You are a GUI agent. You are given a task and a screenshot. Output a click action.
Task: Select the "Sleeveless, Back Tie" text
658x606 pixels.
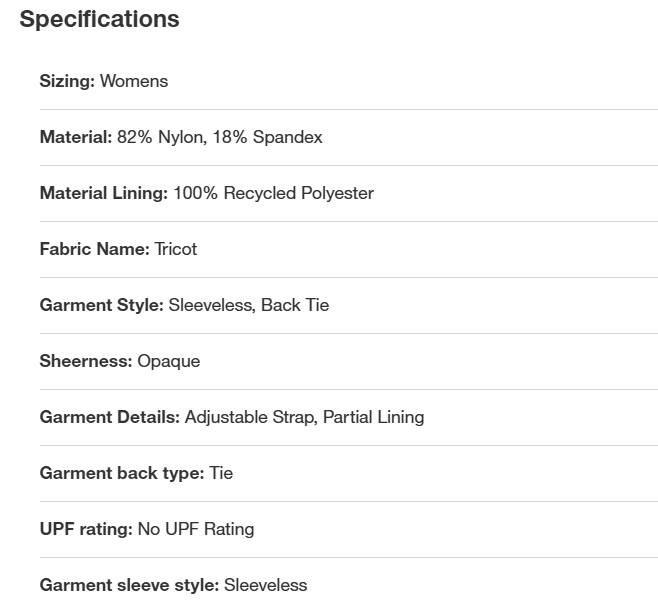(x=249, y=305)
